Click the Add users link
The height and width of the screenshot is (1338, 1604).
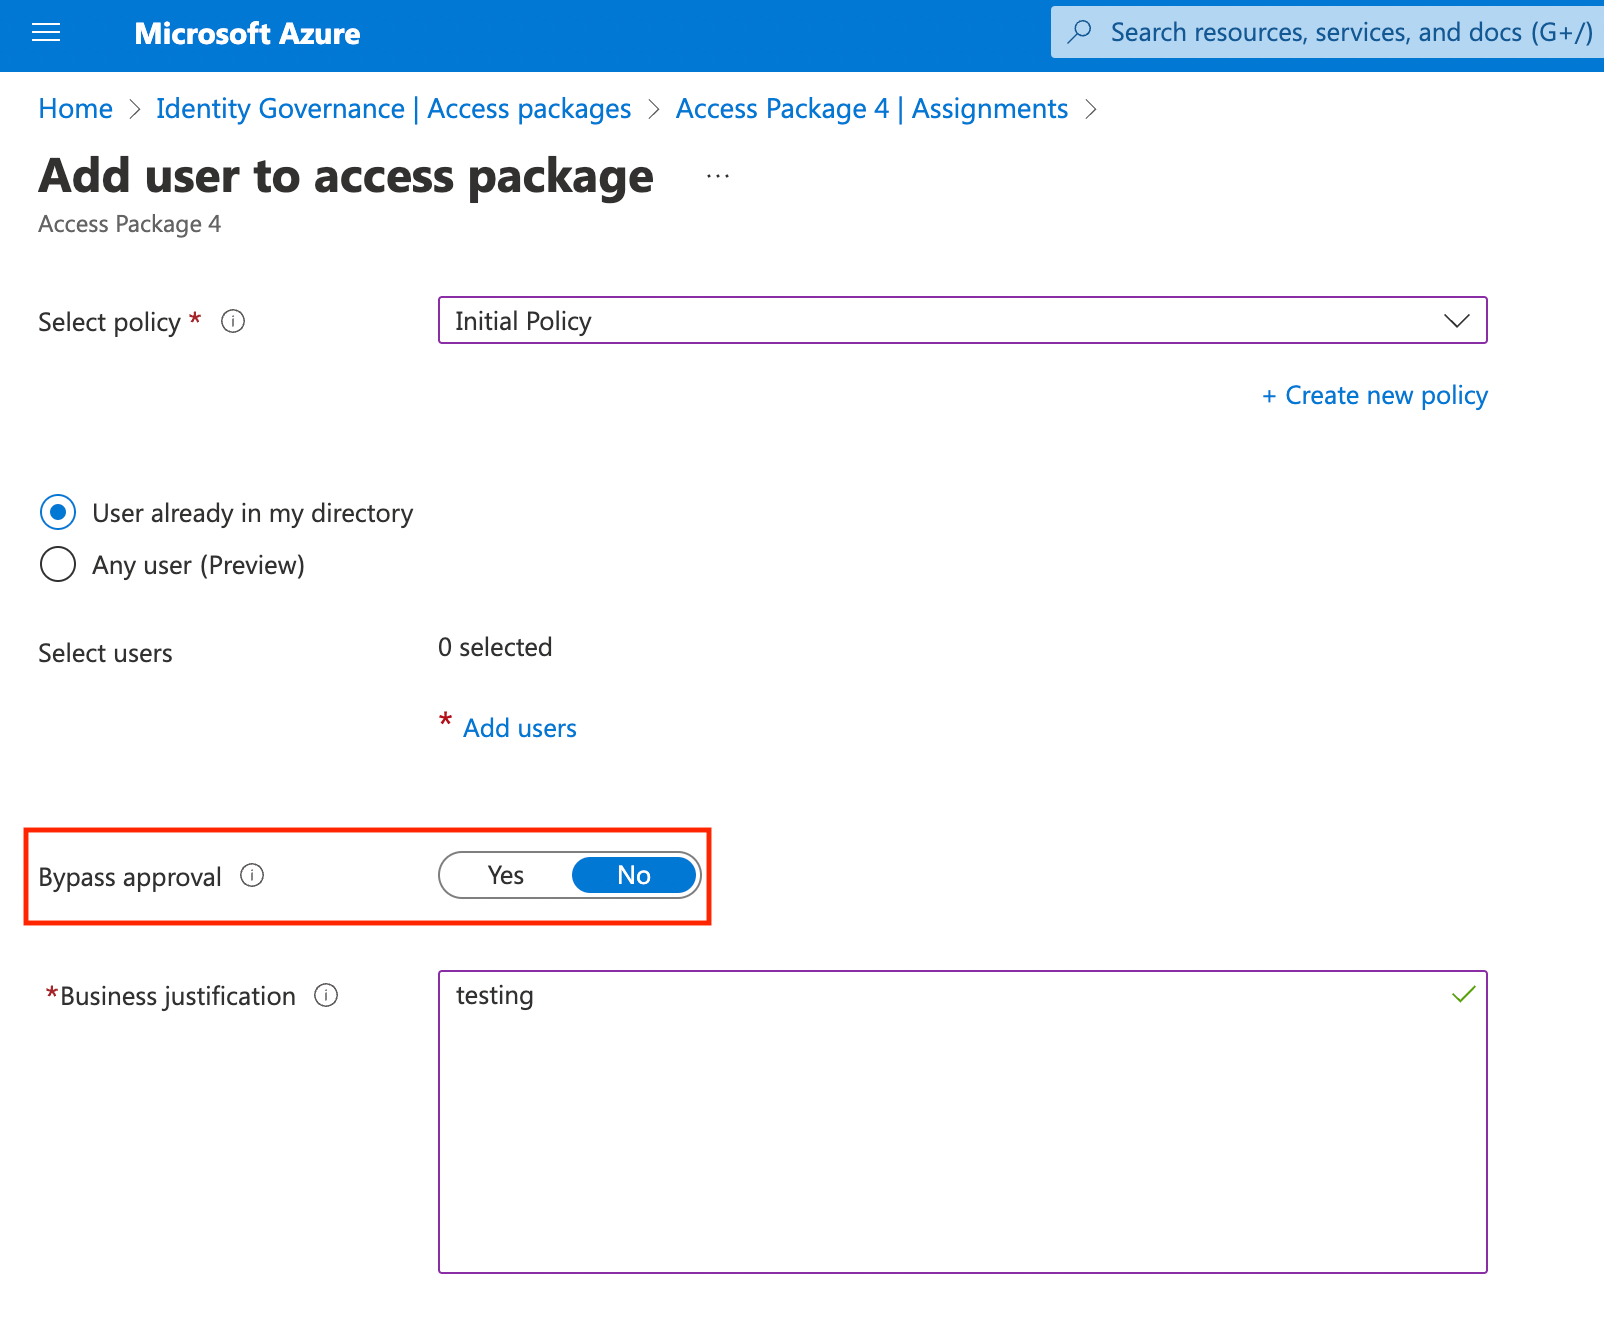(x=519, y=727)
